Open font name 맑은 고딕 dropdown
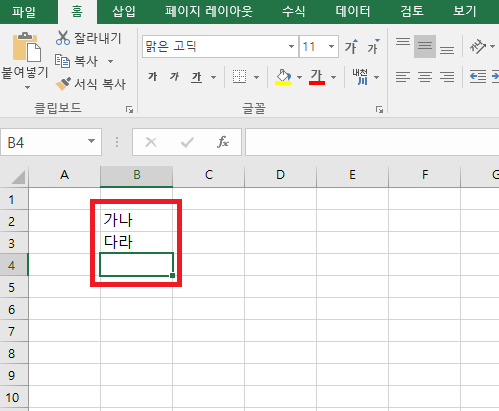The width and height of the screenshot is (499, 411). [x=291, y=46]
